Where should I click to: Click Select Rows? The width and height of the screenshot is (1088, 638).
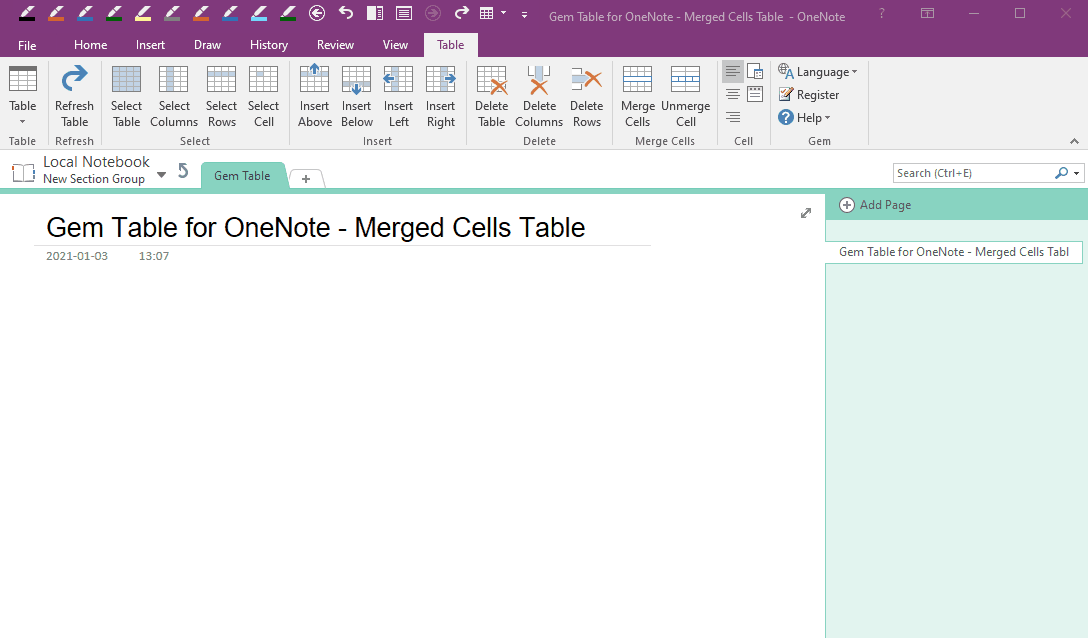coord(221,96)
